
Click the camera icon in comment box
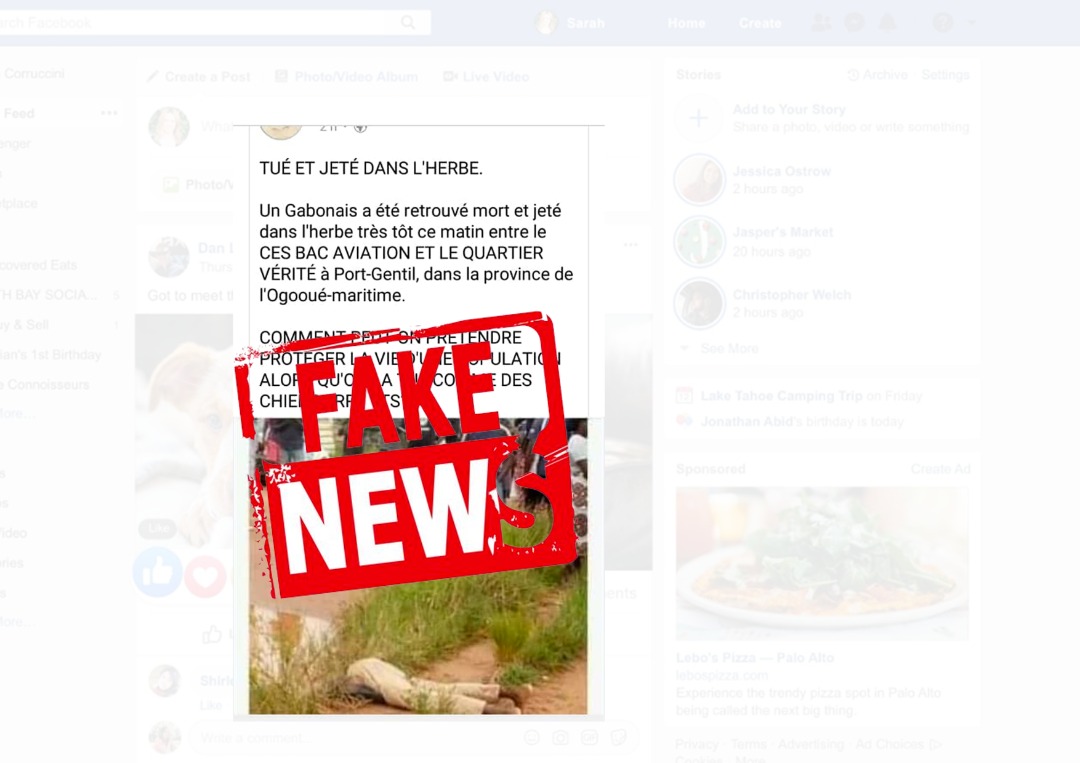pos(561,738)
